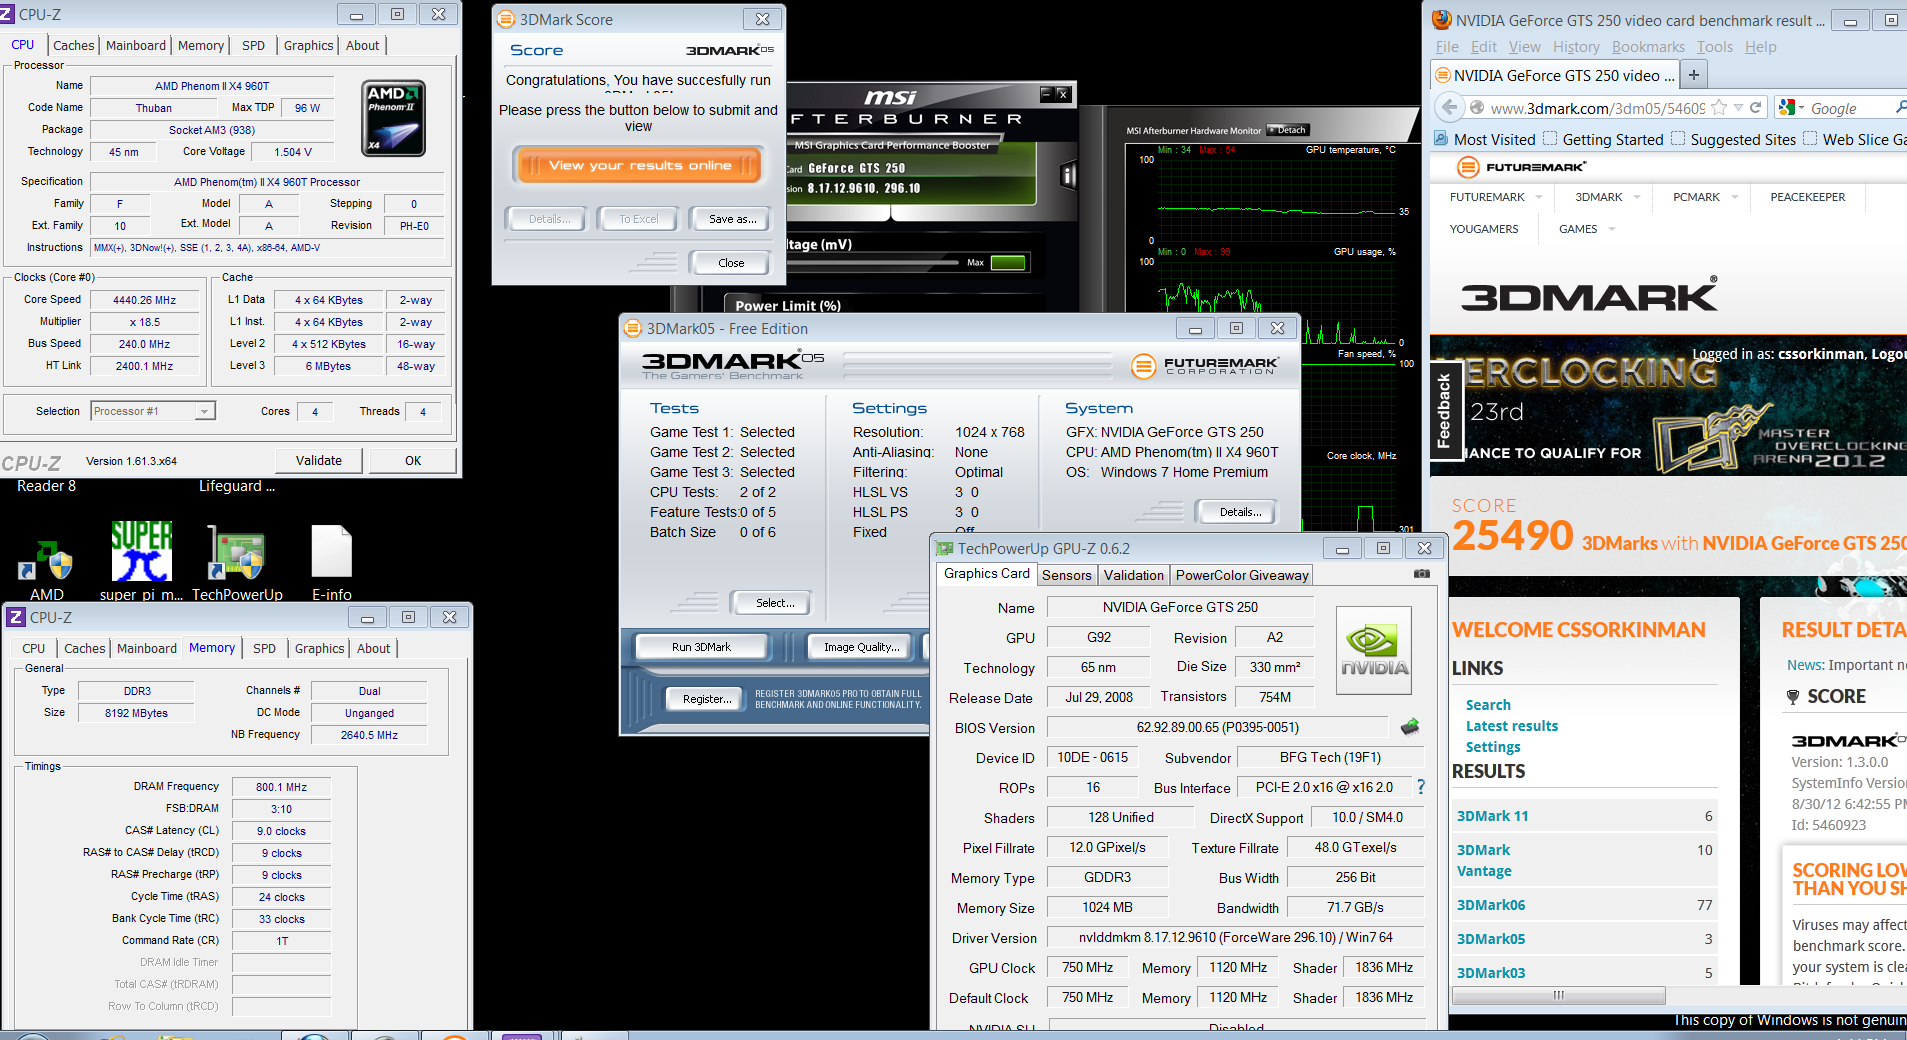Open the PEACEKEEPER navigation link
Image resolution: width=1907 pixels, height=1040 pixels.
pyautogui.click(x=1807, y=197)
